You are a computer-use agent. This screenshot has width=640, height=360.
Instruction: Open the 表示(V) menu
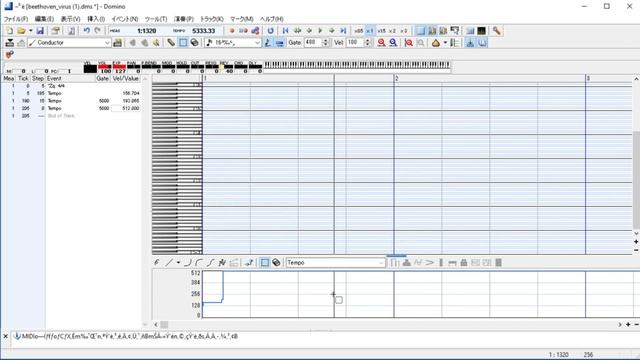(70, 19)
